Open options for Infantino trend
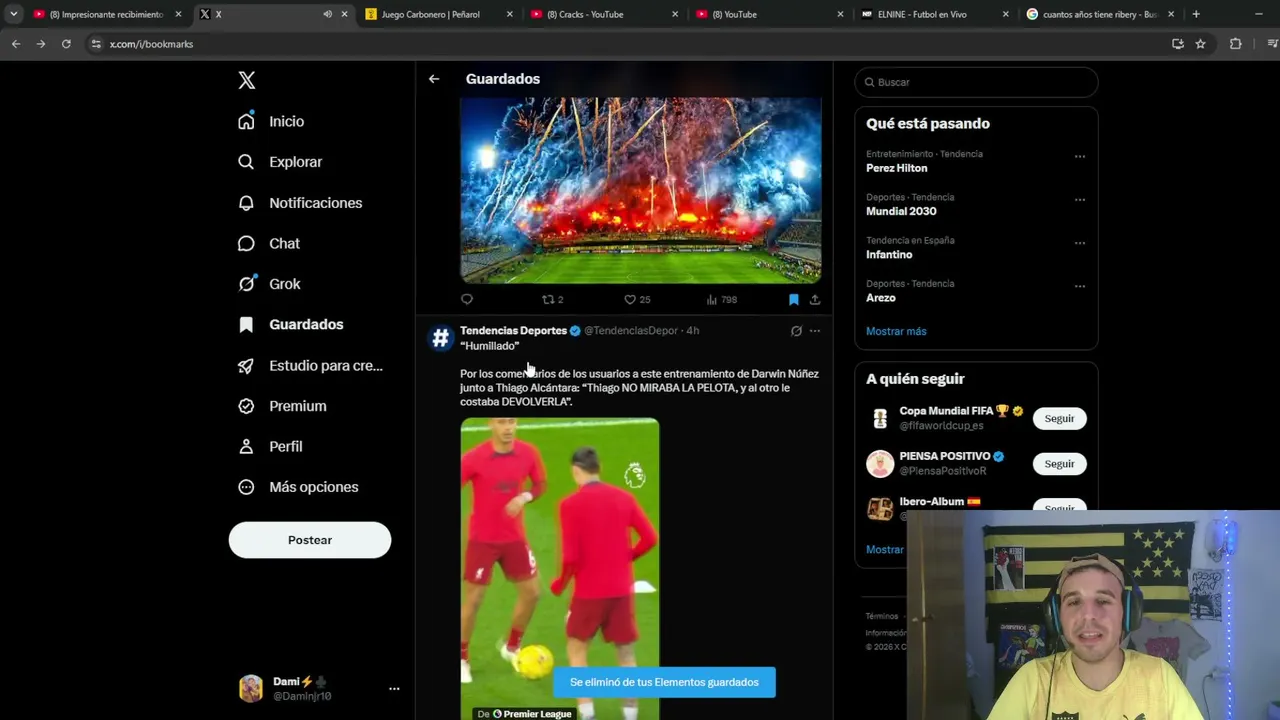The width and height of the screenshot is (1280, 720). coord(1080,243)
